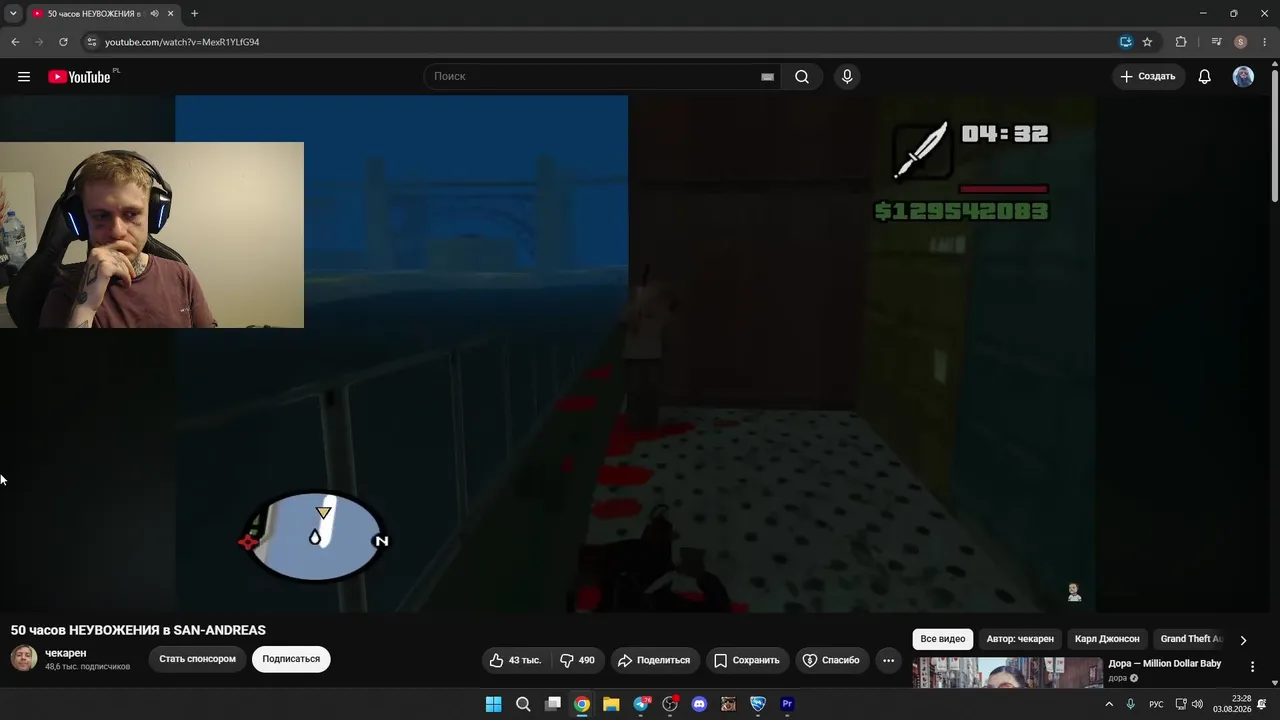Click Сохранить save button
This screenshot has width=1280, height=720.
(x=746, y=660)
